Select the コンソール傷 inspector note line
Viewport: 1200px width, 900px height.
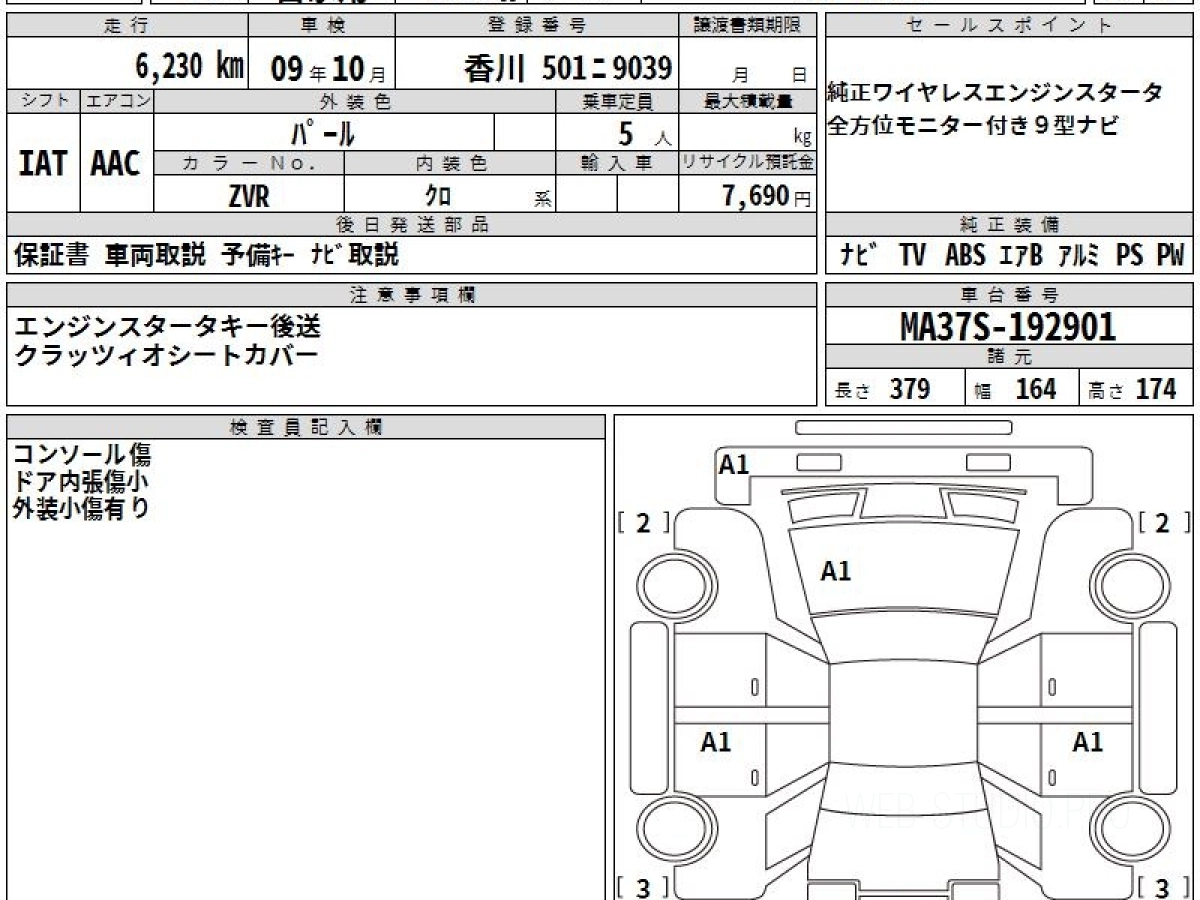82,455
